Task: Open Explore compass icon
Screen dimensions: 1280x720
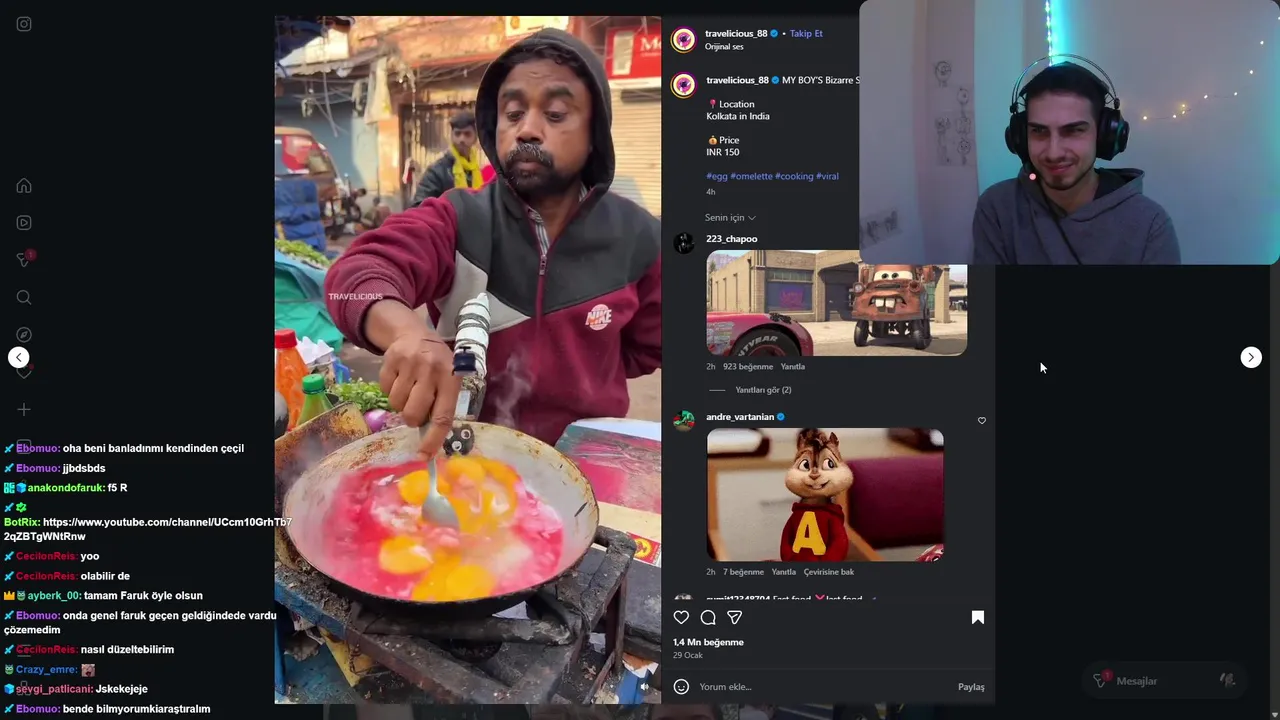Action: (x=24, y=335)
